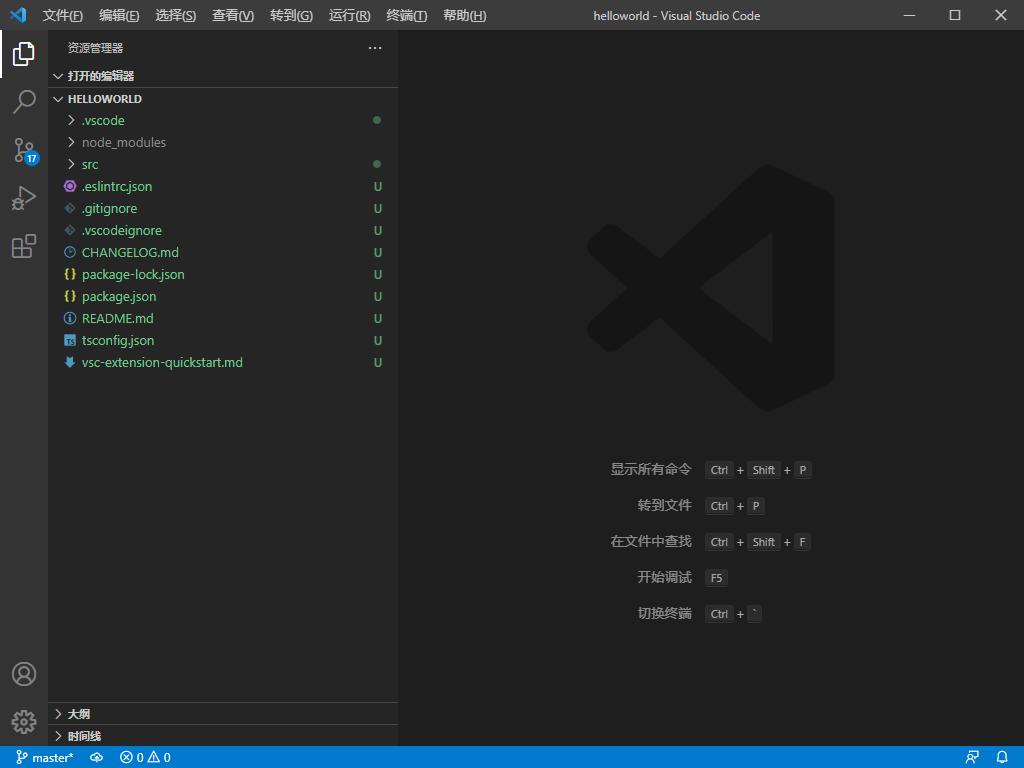Click the F5 key label
The width and height of the screenshot is (1024, 768).
point(716,578)
